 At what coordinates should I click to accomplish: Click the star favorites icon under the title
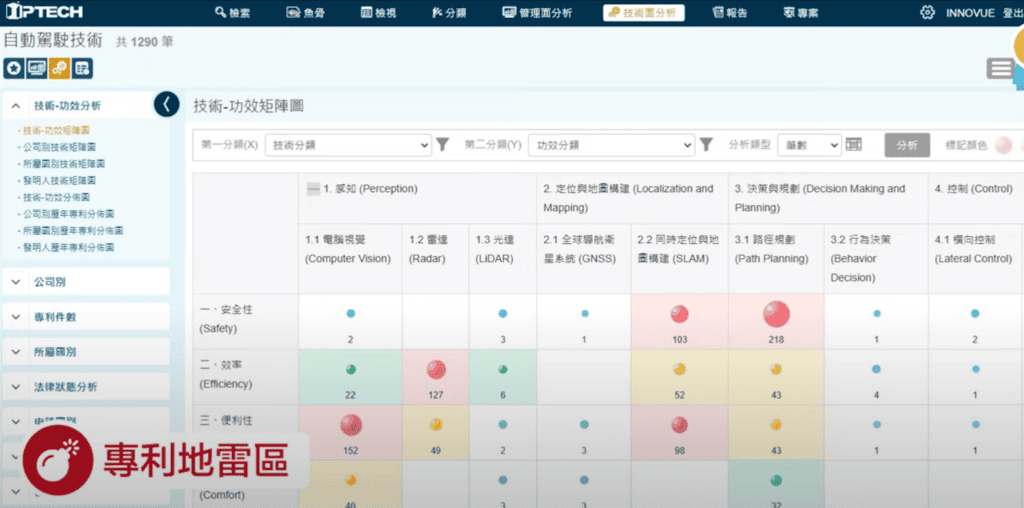(14, 68)
